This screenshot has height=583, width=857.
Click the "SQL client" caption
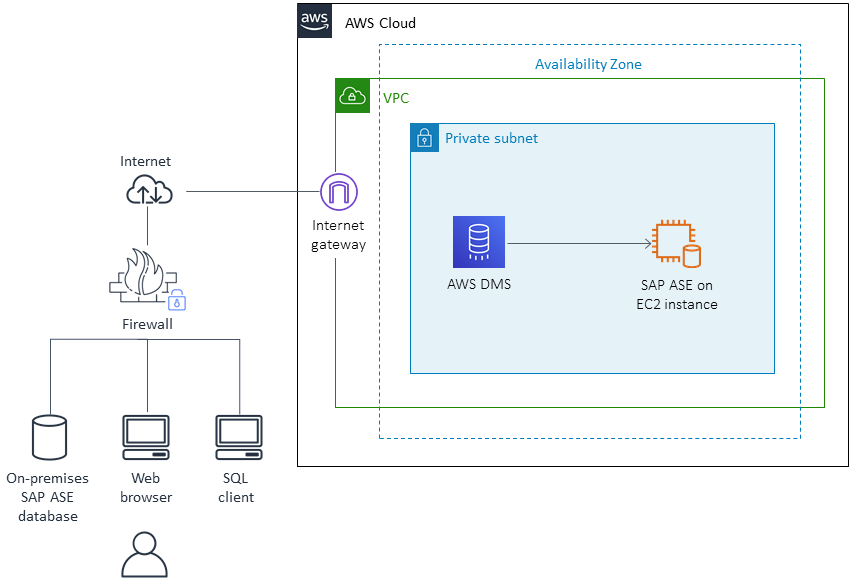[236, 487]
